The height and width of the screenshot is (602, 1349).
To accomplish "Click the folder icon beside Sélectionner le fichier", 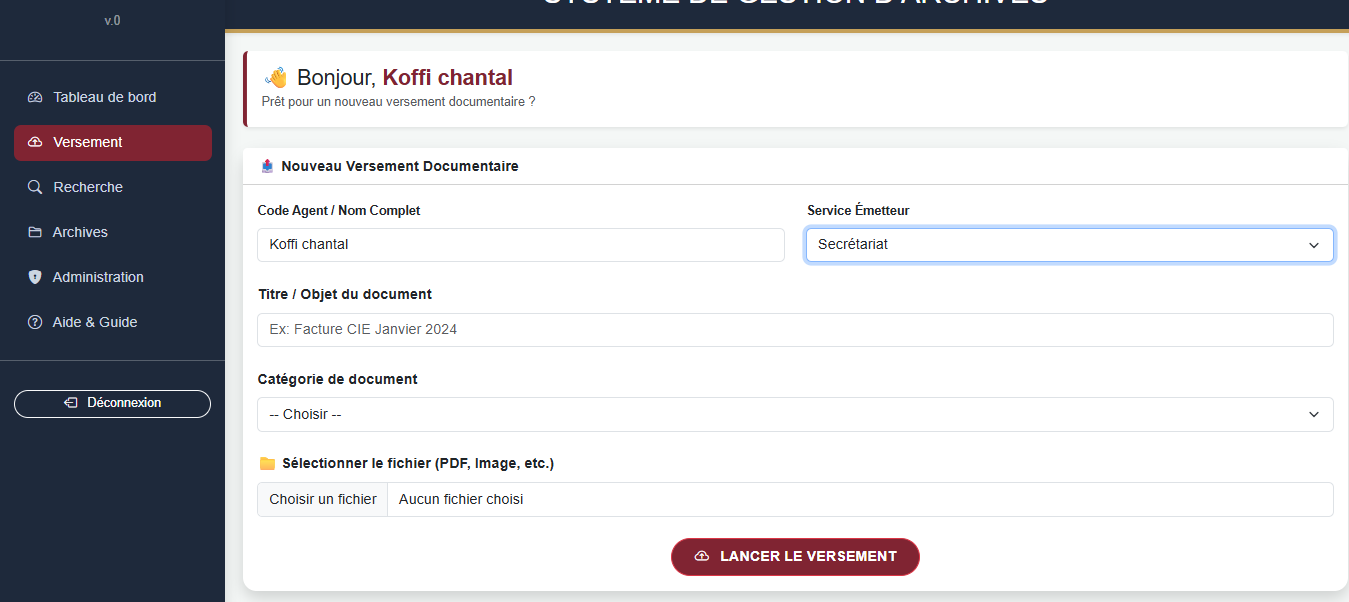I will point(265,463).
